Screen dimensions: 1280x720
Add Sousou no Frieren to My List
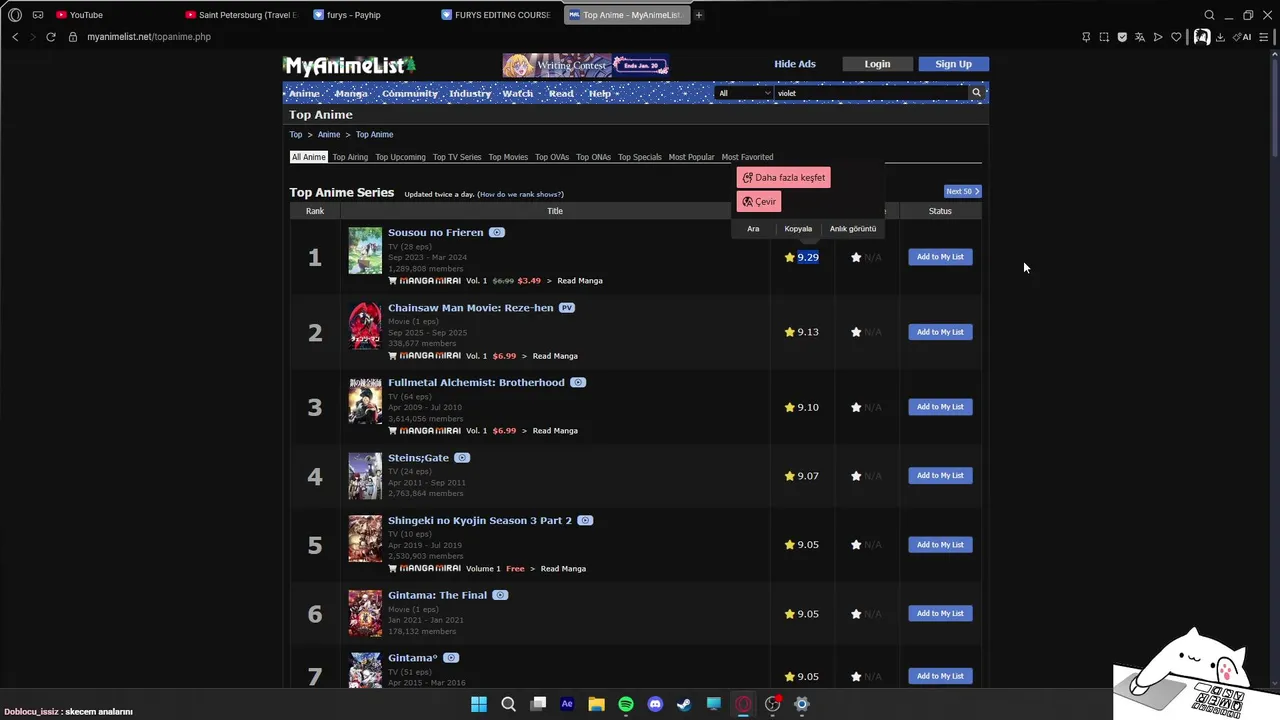tap(940, 257)
